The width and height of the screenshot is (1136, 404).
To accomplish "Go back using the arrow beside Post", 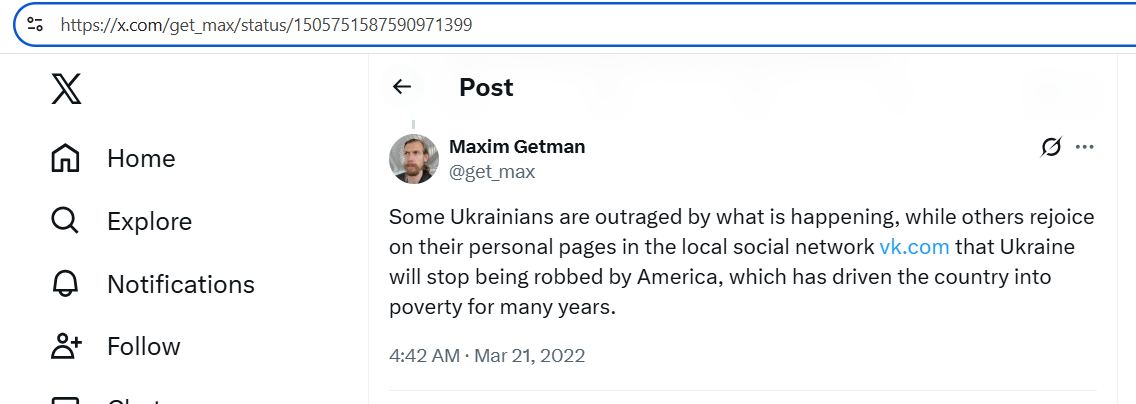I will [402, 87].
